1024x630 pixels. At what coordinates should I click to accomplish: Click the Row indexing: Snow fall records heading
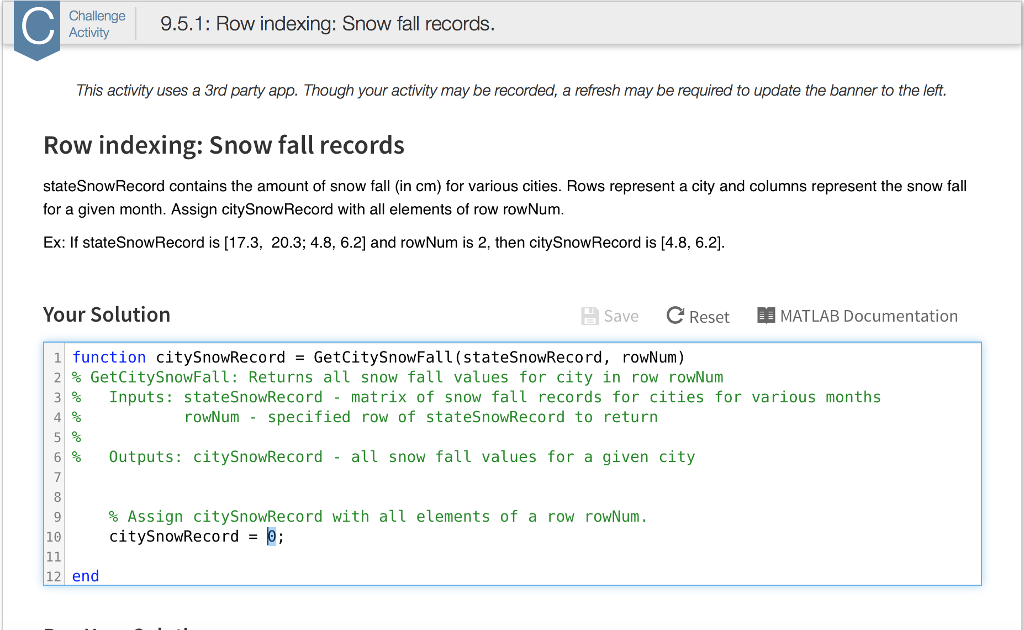coord(222,145)
